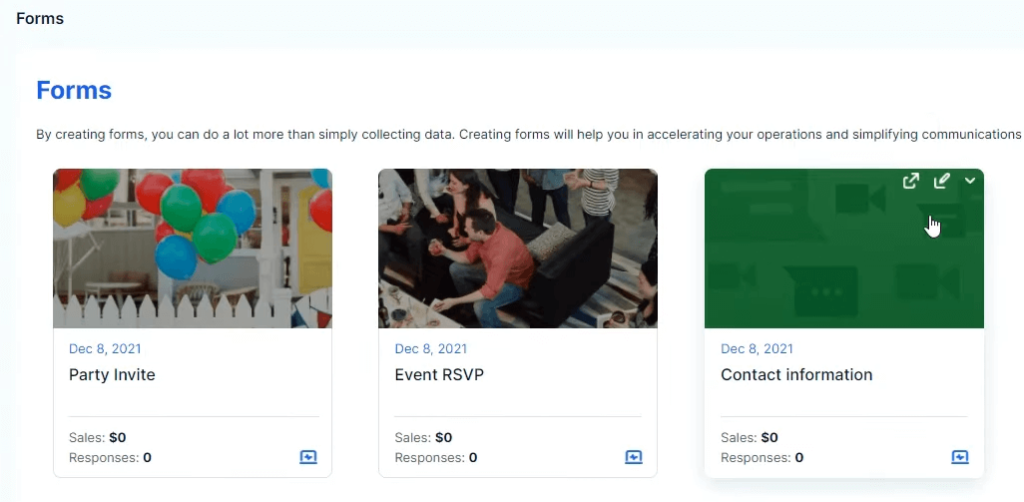
Task: Open Contact information form in new window
Action: (x=910, y=181)
